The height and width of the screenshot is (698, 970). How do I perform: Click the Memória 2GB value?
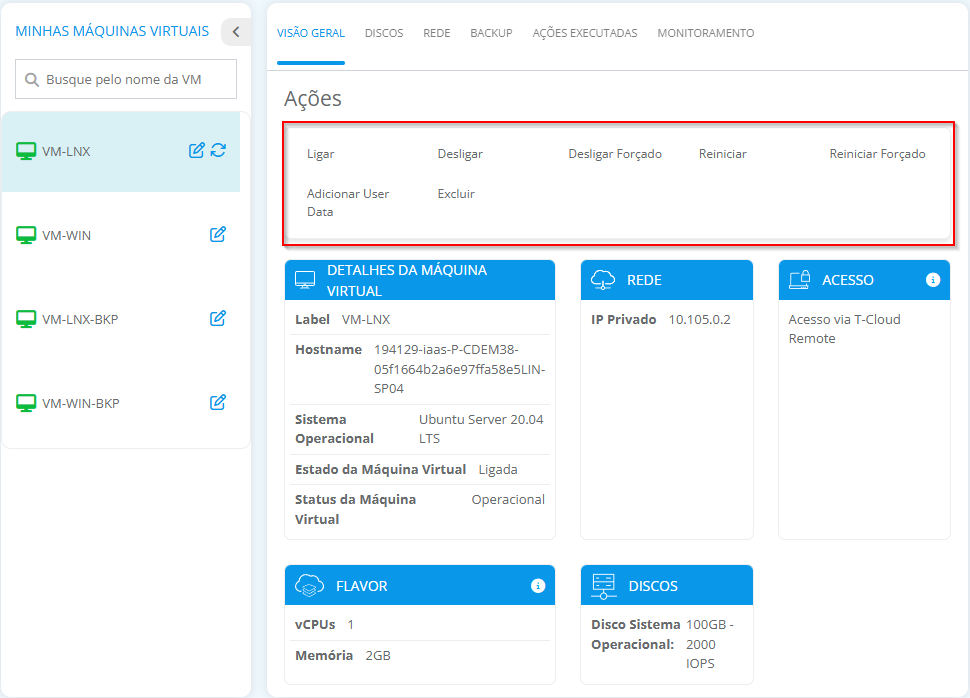pyautogui.click(x=378, y=655)
